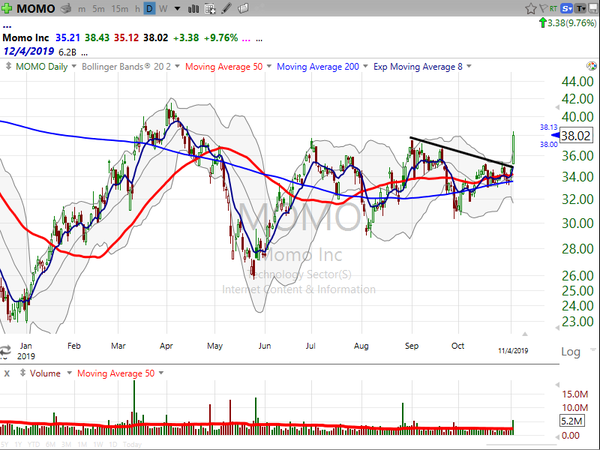Click the green up arrow by 3.38(9.76%)

pos(542,23)
